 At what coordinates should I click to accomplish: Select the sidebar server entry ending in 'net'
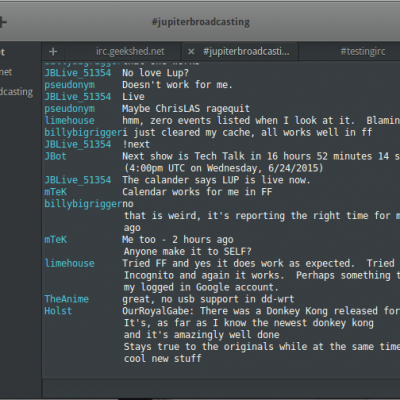(6, 72)
